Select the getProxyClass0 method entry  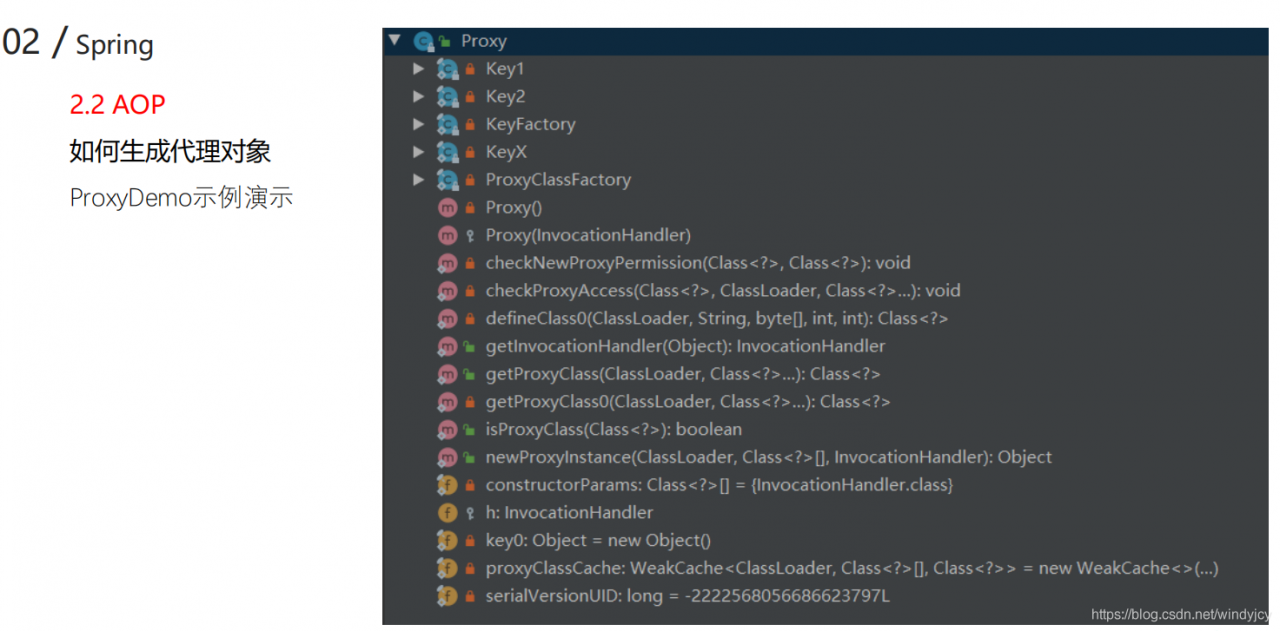(687, 402)
